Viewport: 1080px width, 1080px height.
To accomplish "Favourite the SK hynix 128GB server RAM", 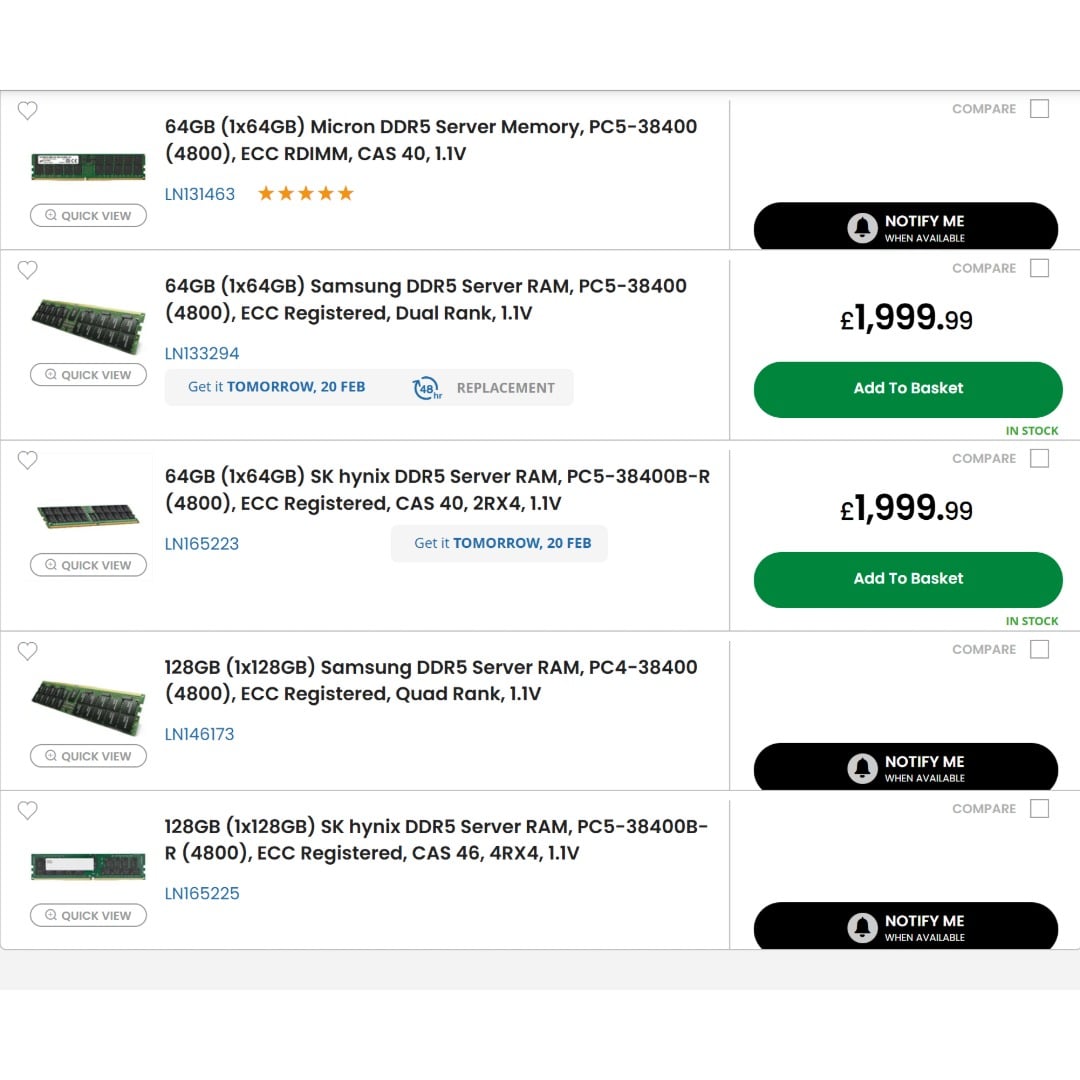I will pyautogui.click(x=27, y=810).
